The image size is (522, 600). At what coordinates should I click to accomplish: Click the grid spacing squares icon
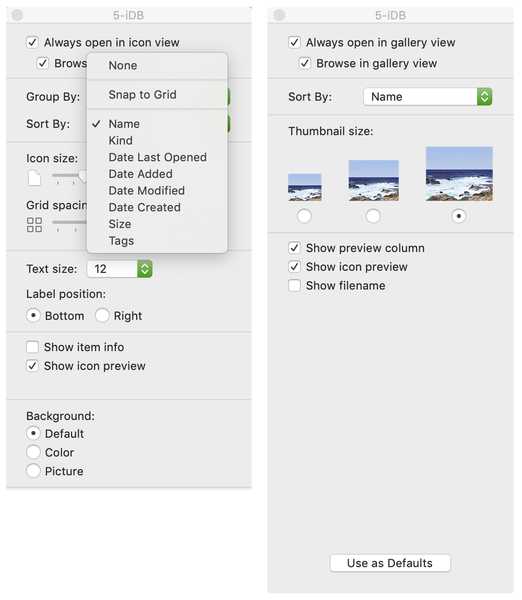pos(34,225)
